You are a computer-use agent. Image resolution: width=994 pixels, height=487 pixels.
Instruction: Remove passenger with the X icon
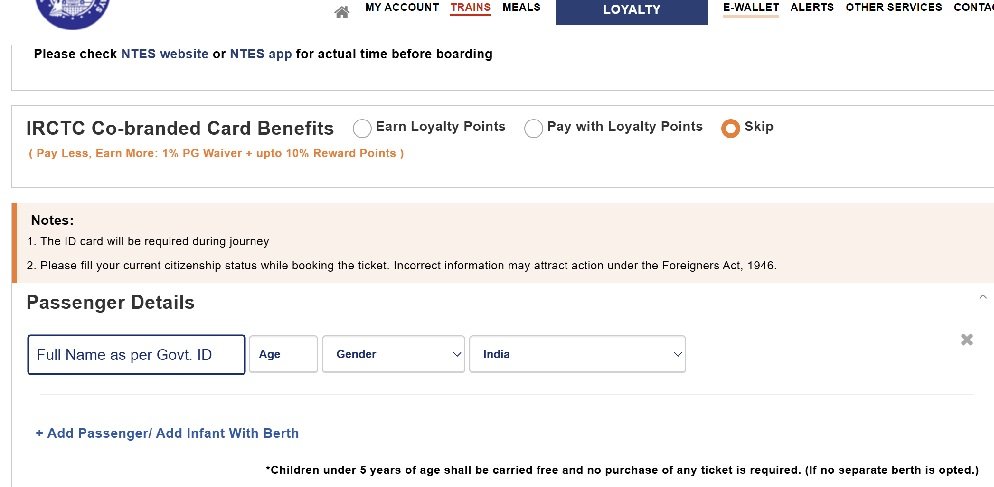(967, 340)
